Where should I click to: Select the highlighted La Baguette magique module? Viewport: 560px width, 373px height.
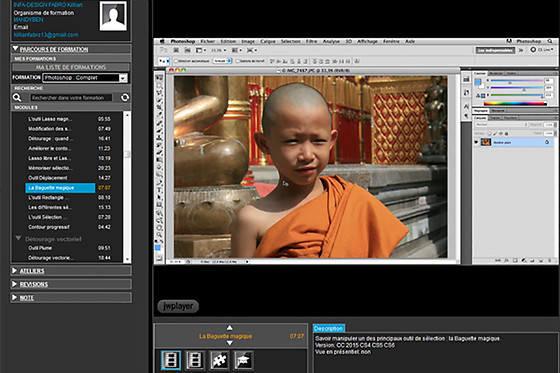pyautogui.click(x=60, y=188)
